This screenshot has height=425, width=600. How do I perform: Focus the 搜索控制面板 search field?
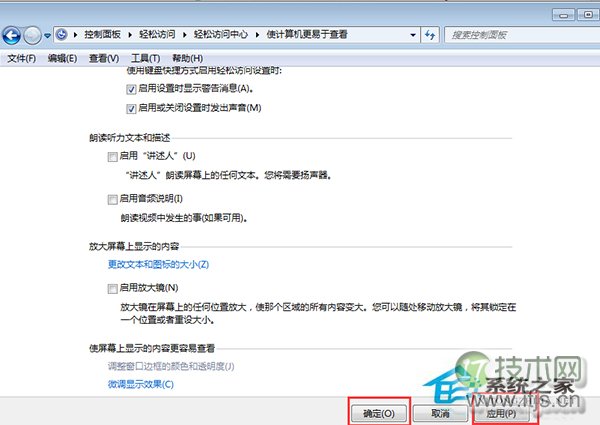(x=522, y=35)
